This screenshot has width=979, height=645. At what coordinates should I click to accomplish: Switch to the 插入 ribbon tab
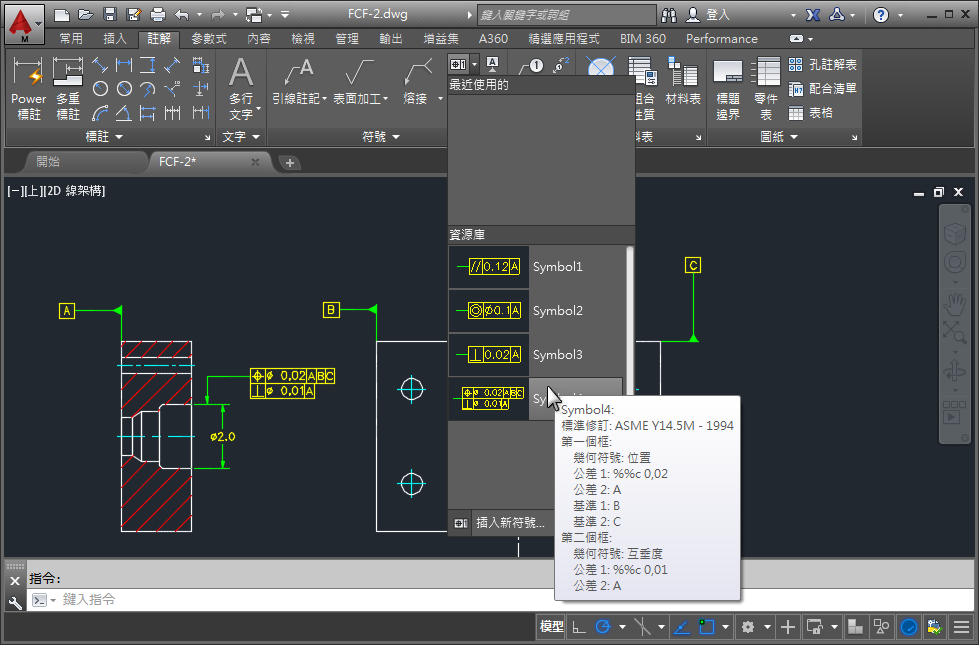[x=115, y=39]
